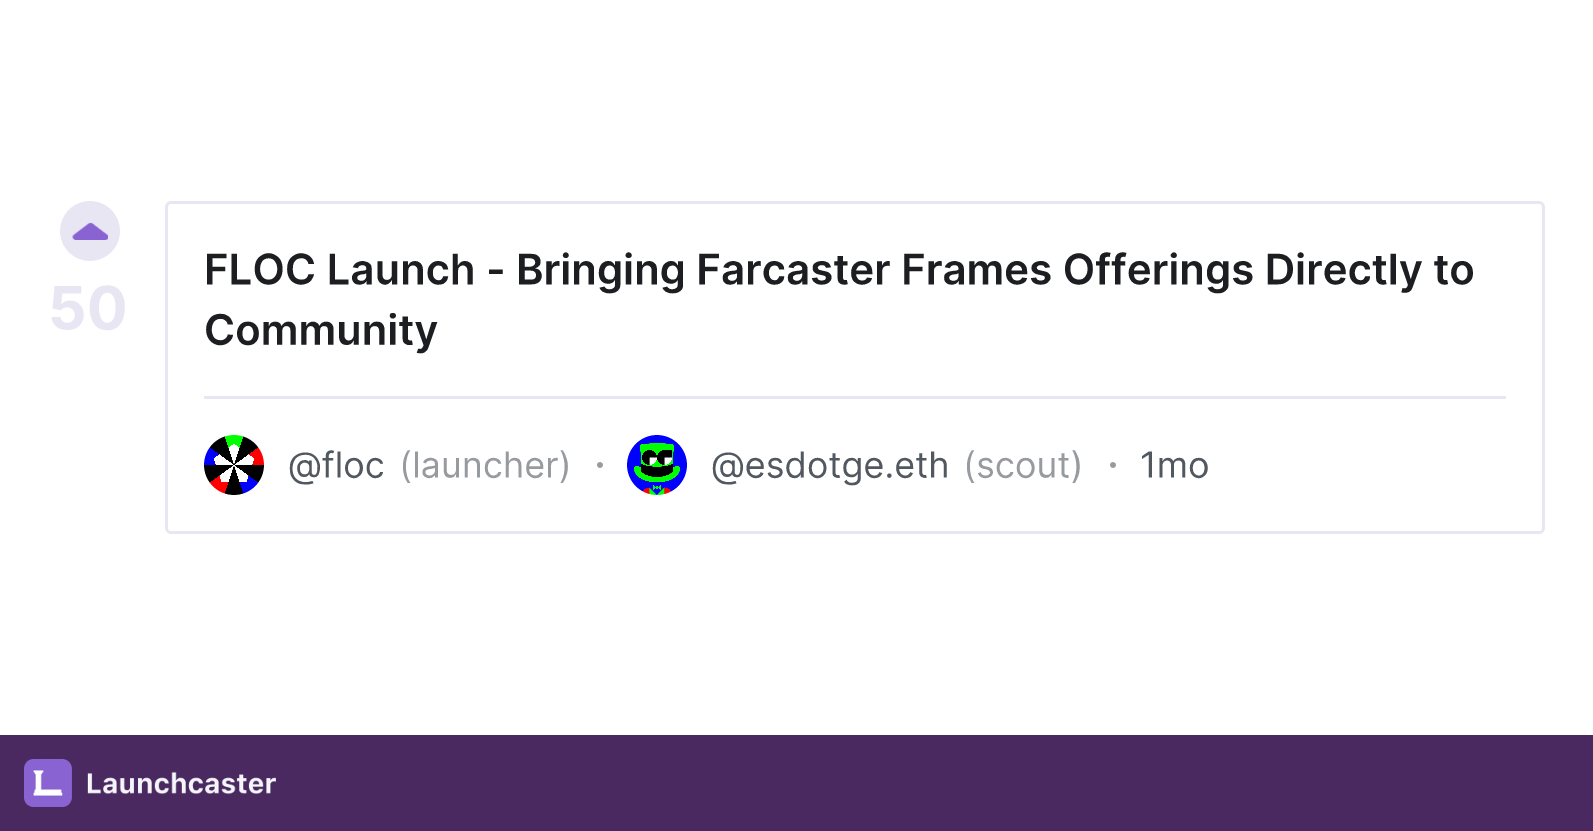Click the purple footer bar

796,783
